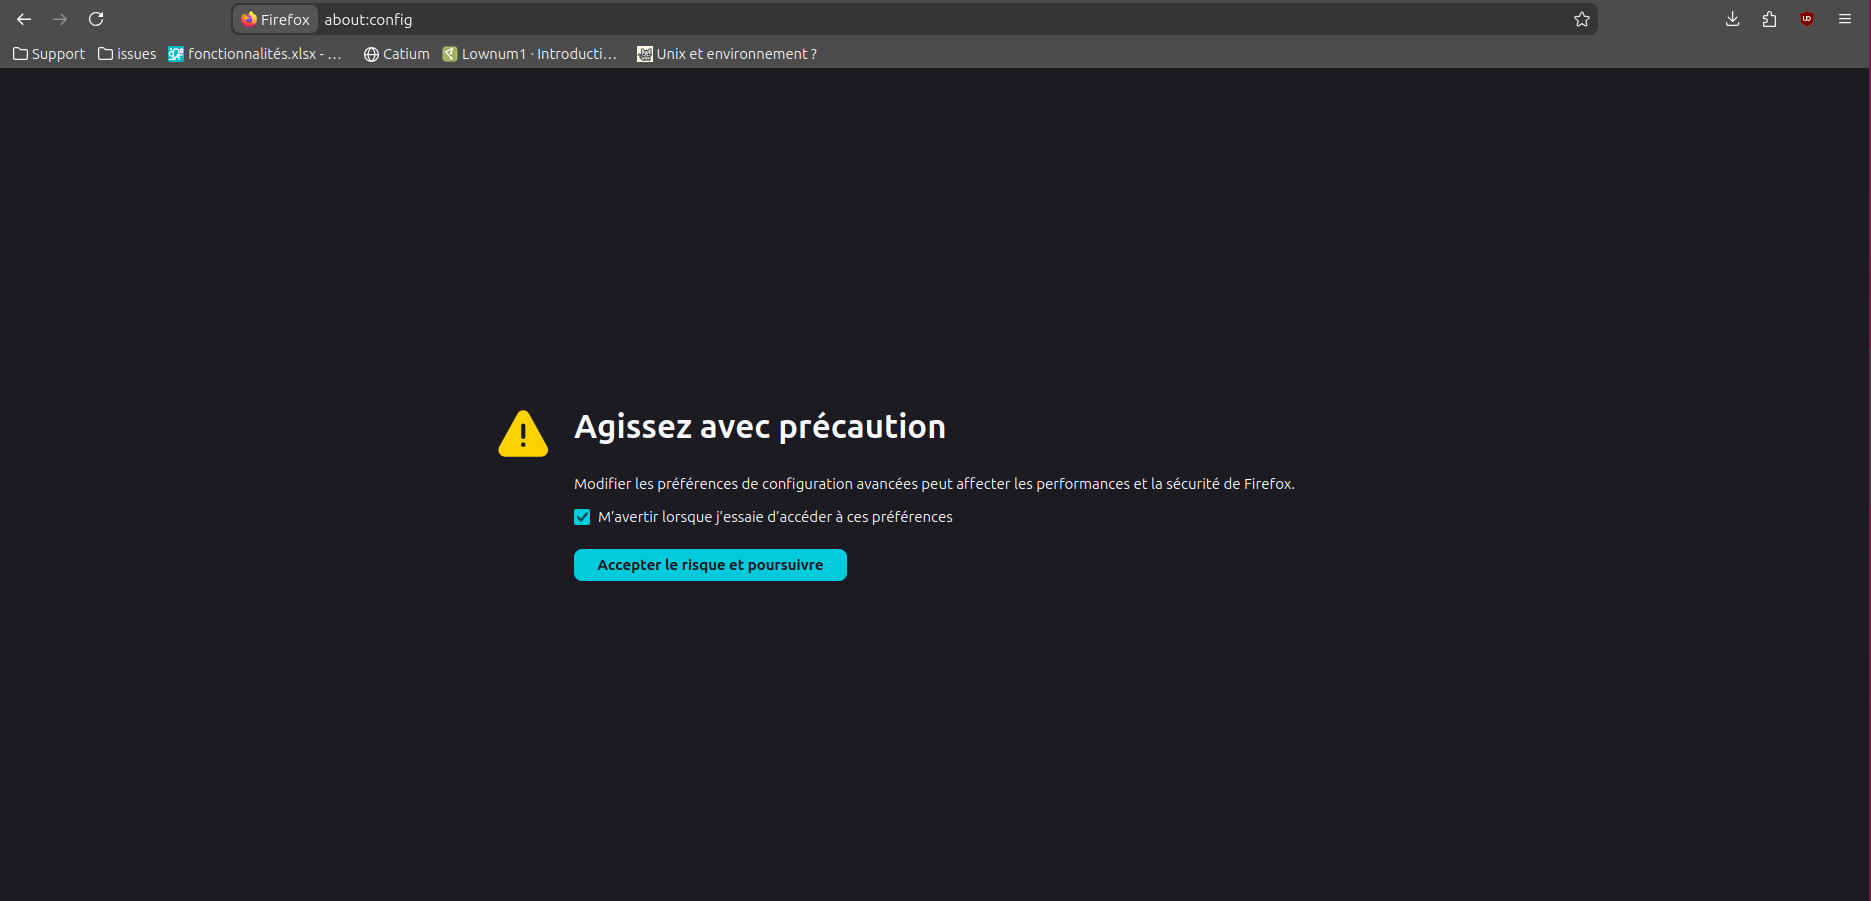Bookmark this page with the star icon
Viewport: 1871px width, 901px height.
(x=1581, y=19)
